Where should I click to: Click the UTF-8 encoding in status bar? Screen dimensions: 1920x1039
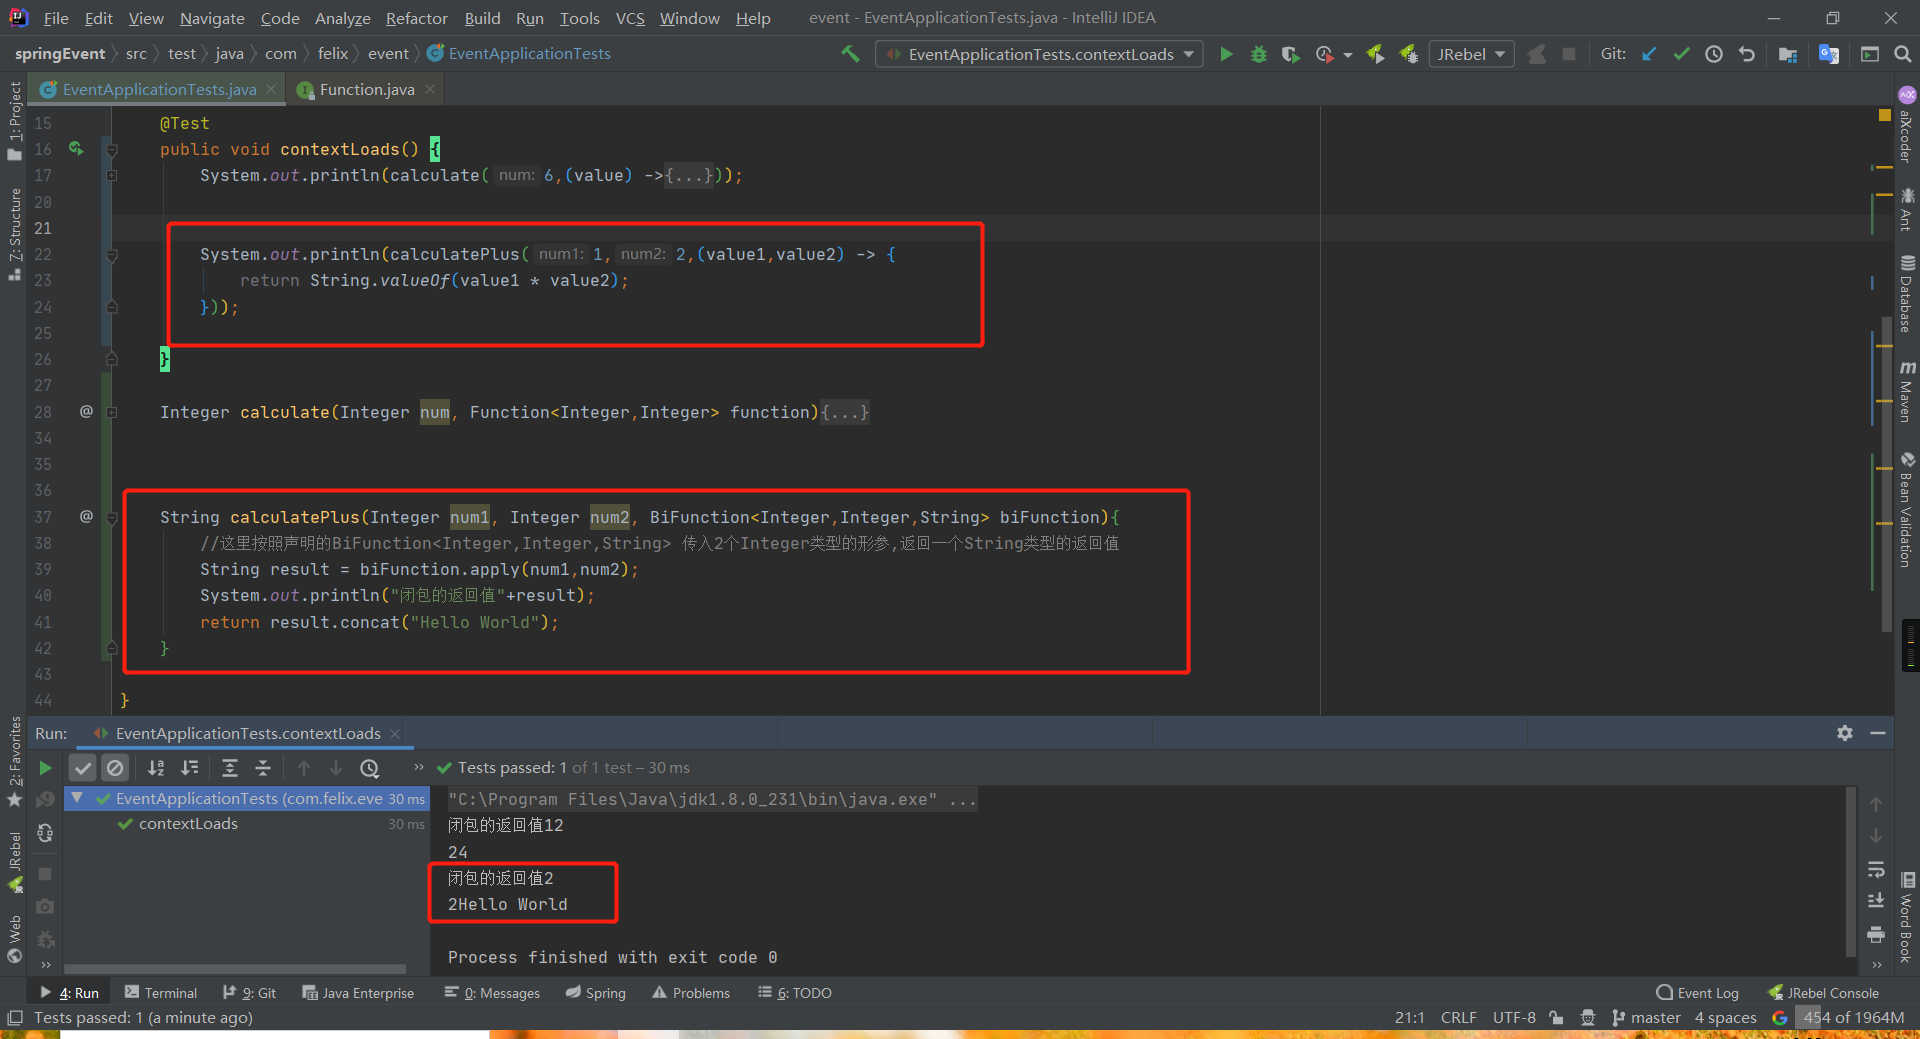click(x=1514, y=1017)
